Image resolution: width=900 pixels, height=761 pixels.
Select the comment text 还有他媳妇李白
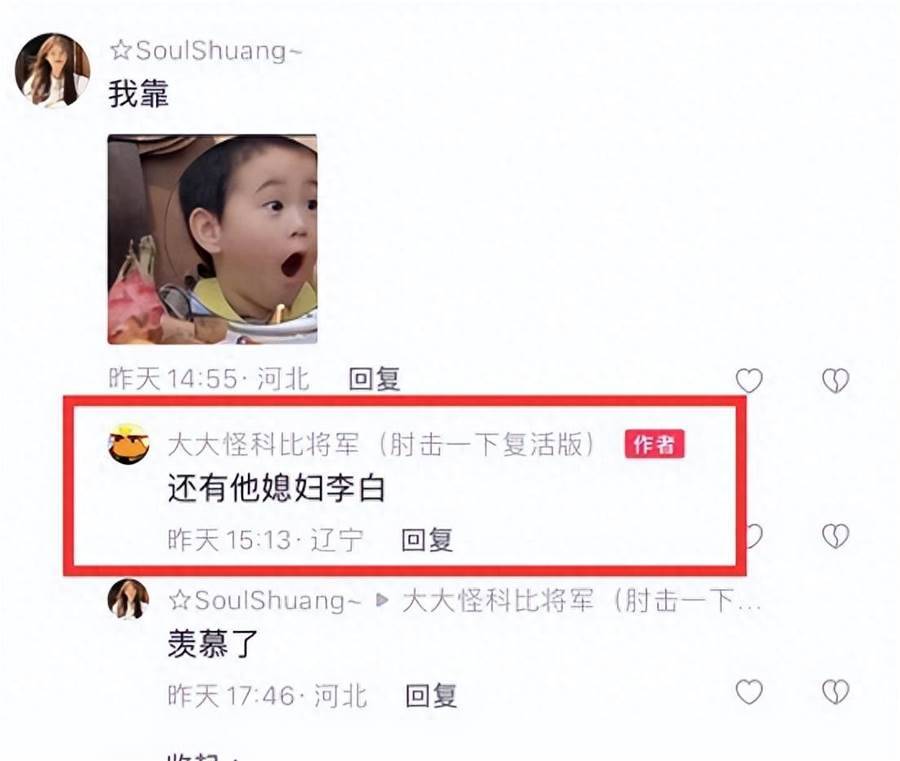tap(276, 489)
